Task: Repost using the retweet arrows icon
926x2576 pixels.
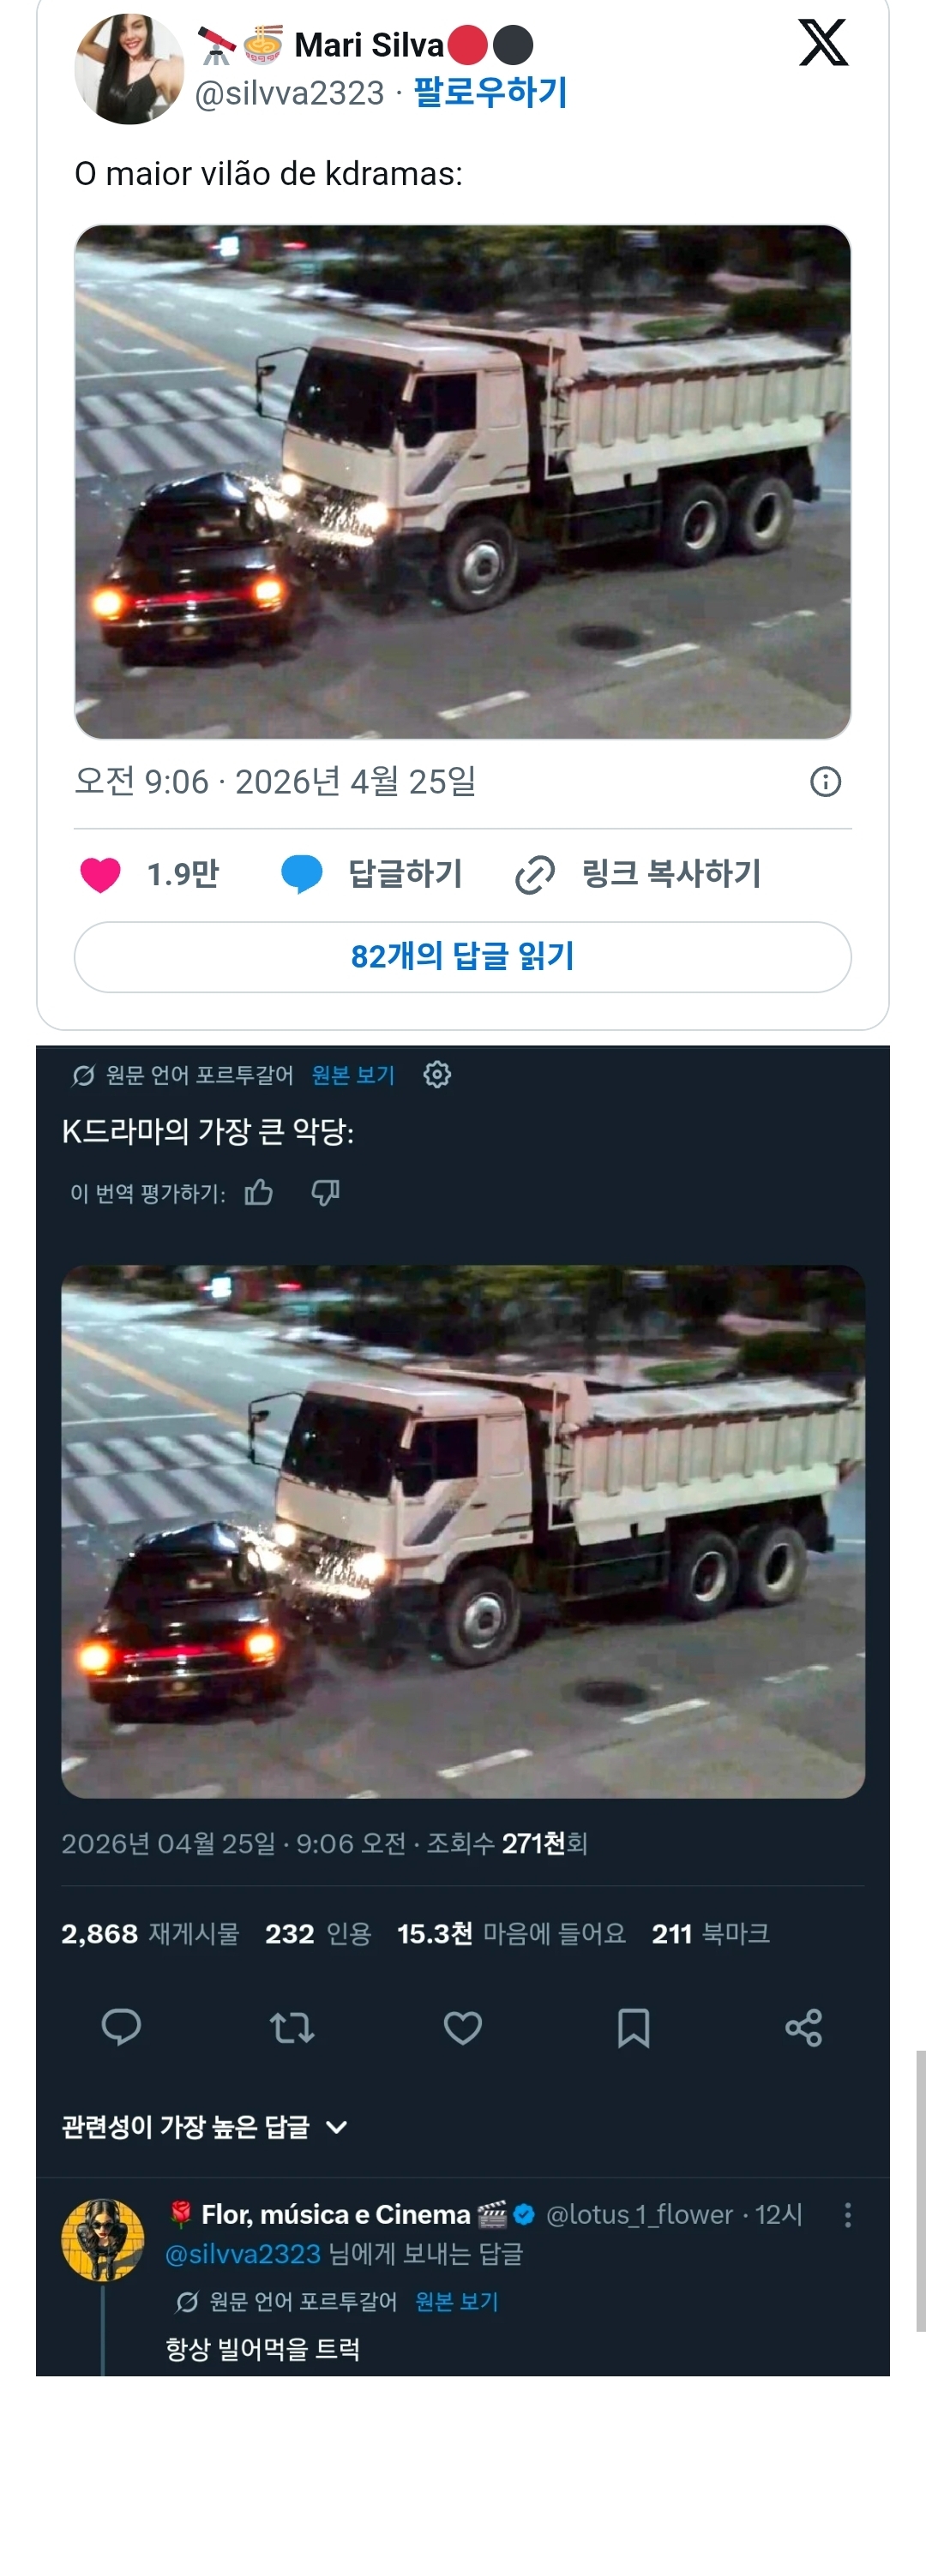Action: 292,2027
